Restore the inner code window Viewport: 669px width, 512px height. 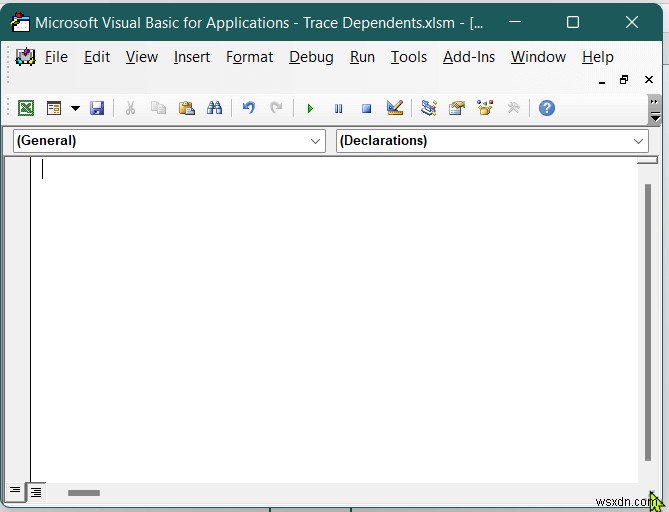coord(624,80)
